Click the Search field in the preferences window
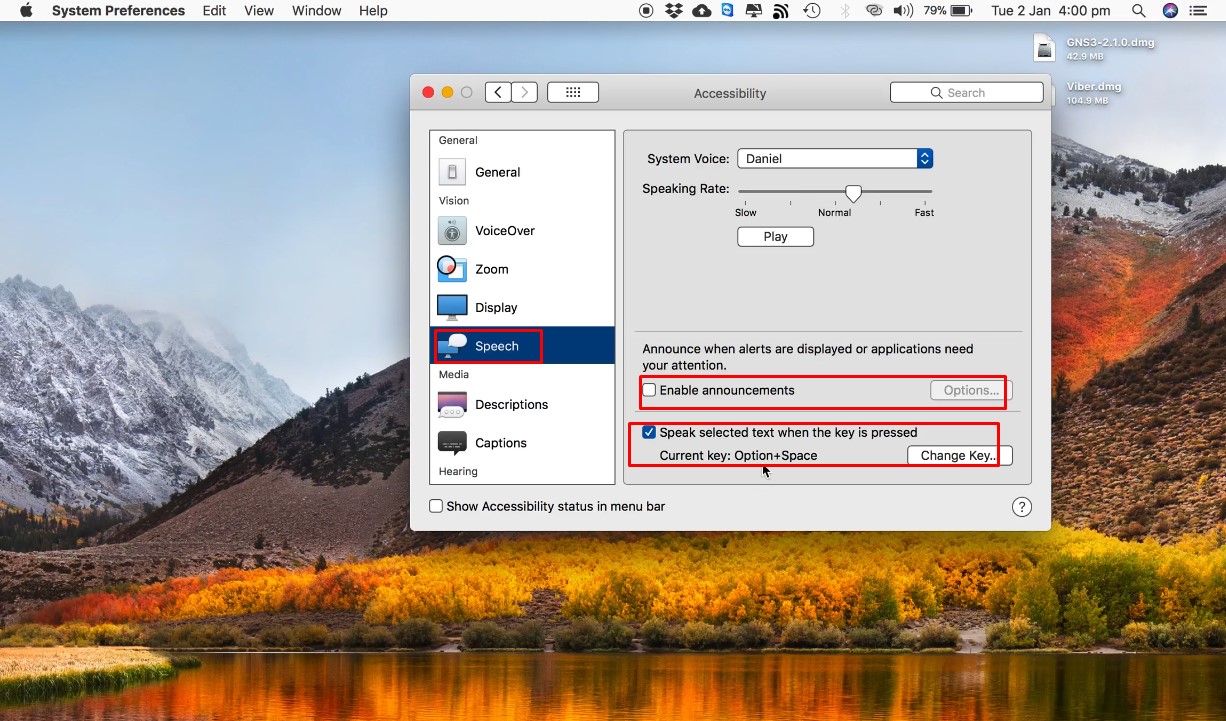The image size is (1226, 721). coord(966,92)
